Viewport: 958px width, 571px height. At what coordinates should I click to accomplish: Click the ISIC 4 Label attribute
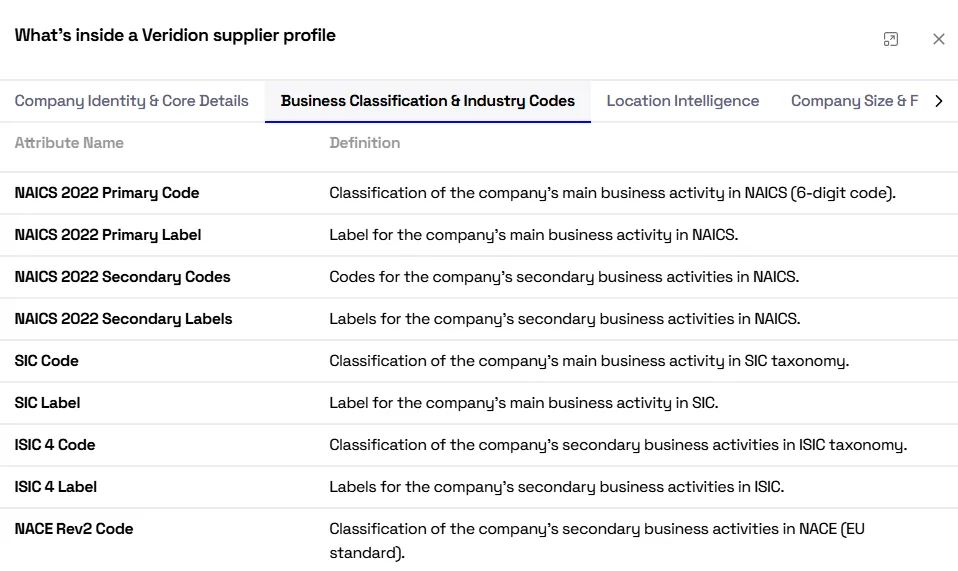point(56,487)
